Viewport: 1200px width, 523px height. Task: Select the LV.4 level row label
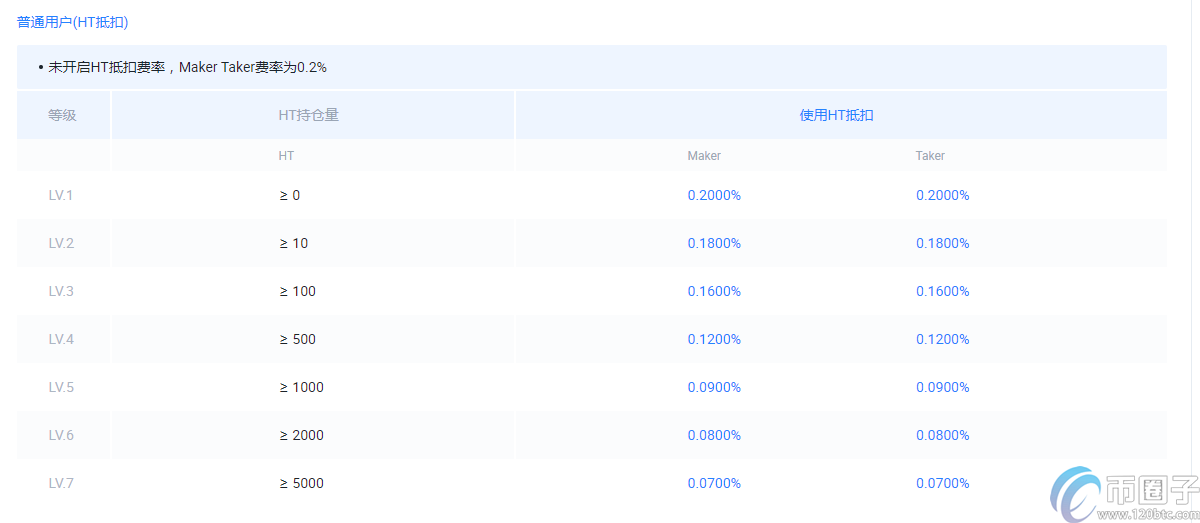pyautogui.click(x=61, y=339)
